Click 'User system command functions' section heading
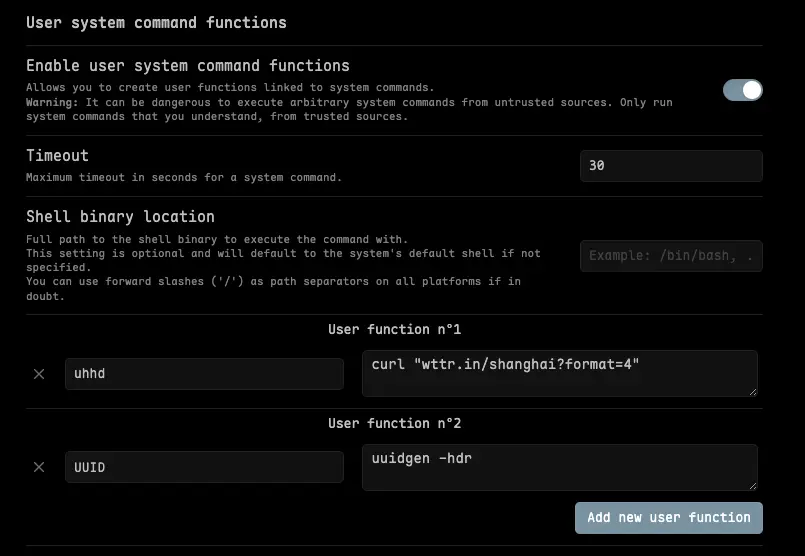The height and width of the screenshot is (556, 805). (x=156, y=22)
